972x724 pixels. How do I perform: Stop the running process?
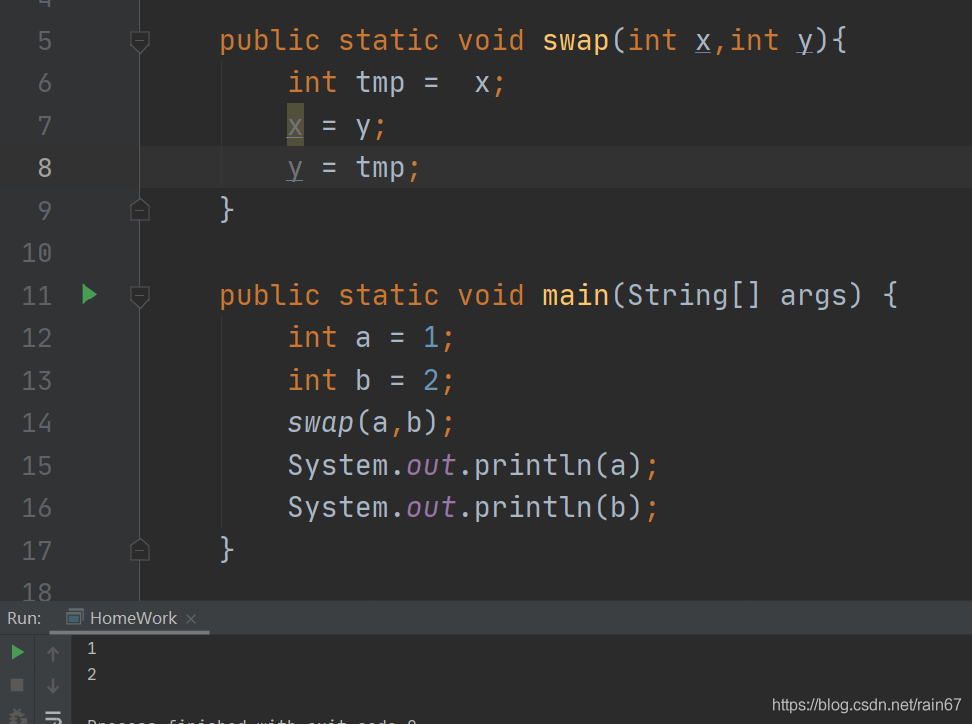click(x=17, y=685)
